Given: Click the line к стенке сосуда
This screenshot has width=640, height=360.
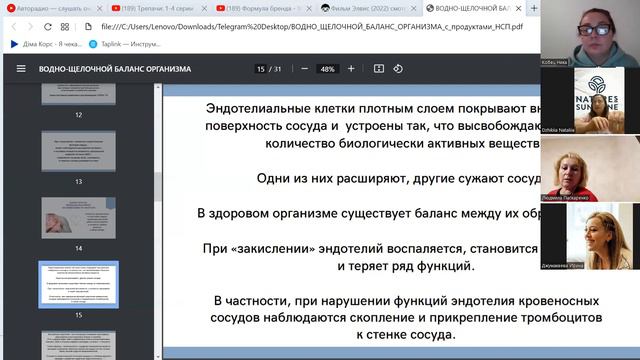Looking at the screenshot, I should [406, 335].
